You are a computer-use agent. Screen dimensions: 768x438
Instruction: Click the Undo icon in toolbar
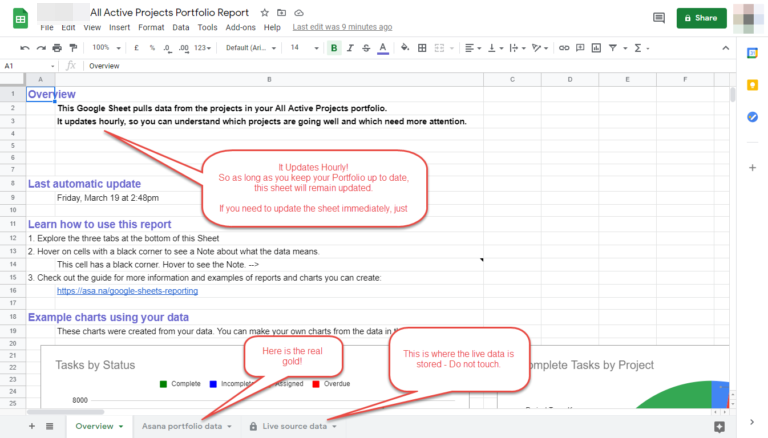pyautogui.click(x=24, y=48)
